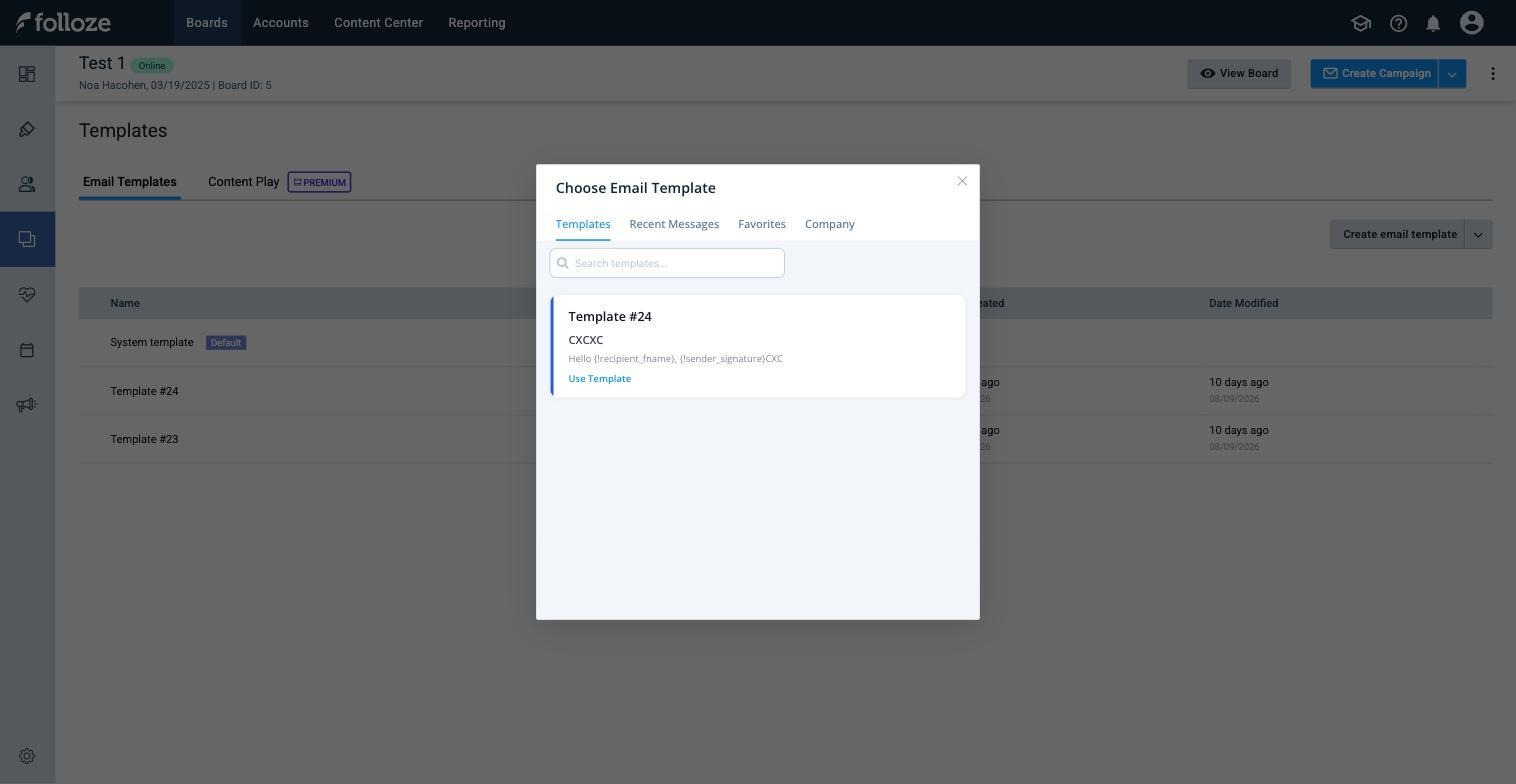Click the Name column header
The image size is (1516, 784).
click(125, 304)
